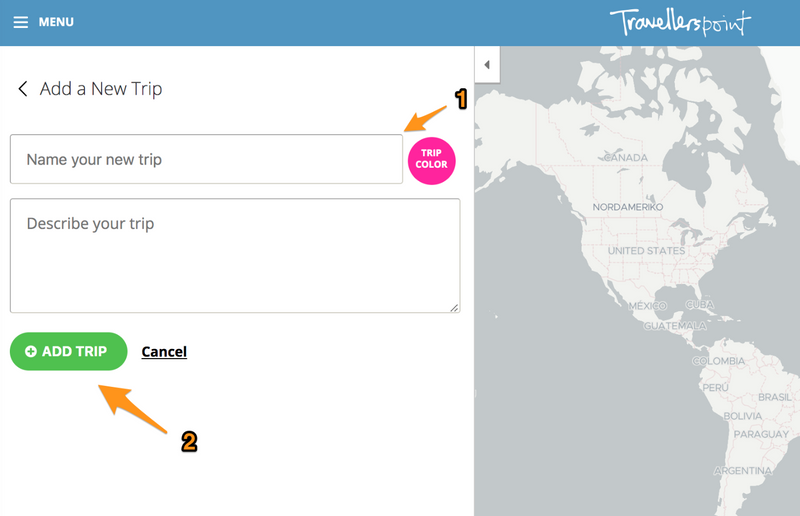The height and width of the screenshot is (516, 800).
Task: Click the orange number 2 annotation
Action: pyautogui.click(x=188, y=441)
